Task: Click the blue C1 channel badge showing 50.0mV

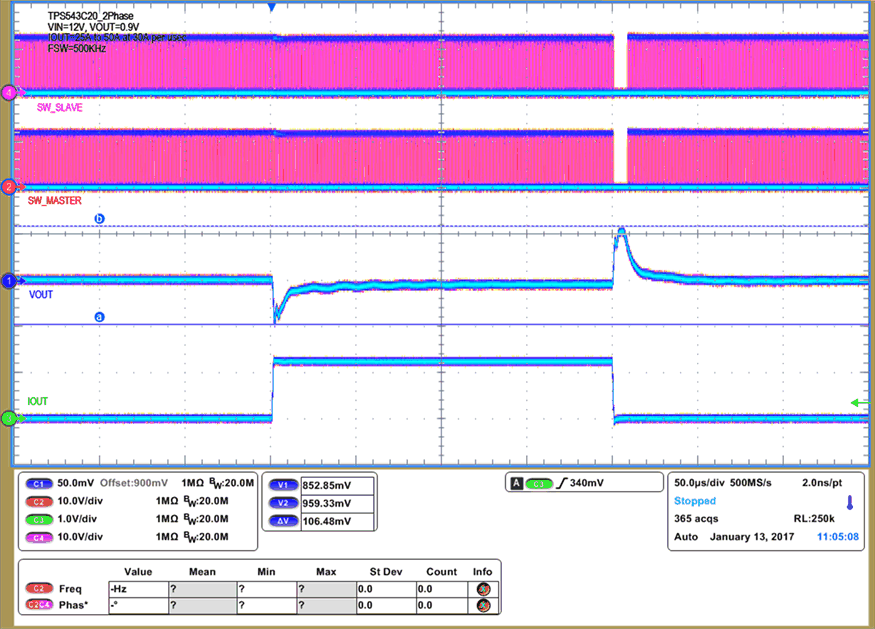Action: click(x=37, y=484)
